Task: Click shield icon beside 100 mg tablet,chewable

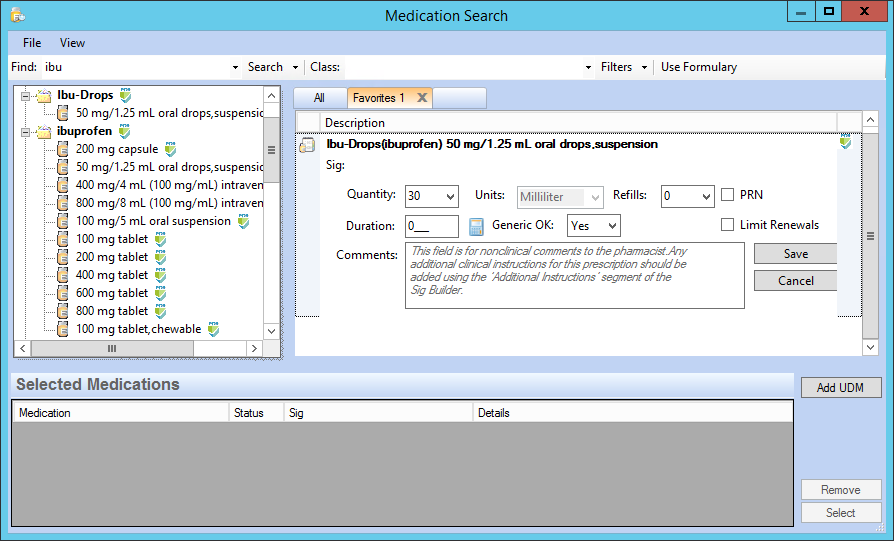Action: coord(214,330)
